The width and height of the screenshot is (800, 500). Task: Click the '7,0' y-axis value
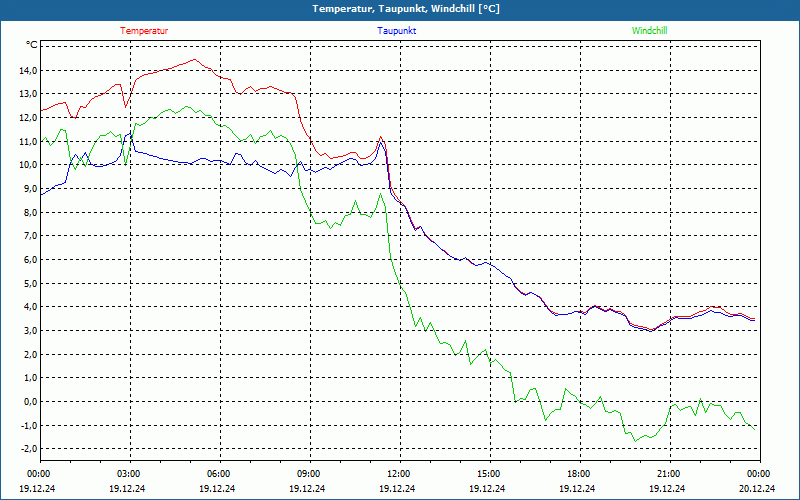tap(30, 236)
